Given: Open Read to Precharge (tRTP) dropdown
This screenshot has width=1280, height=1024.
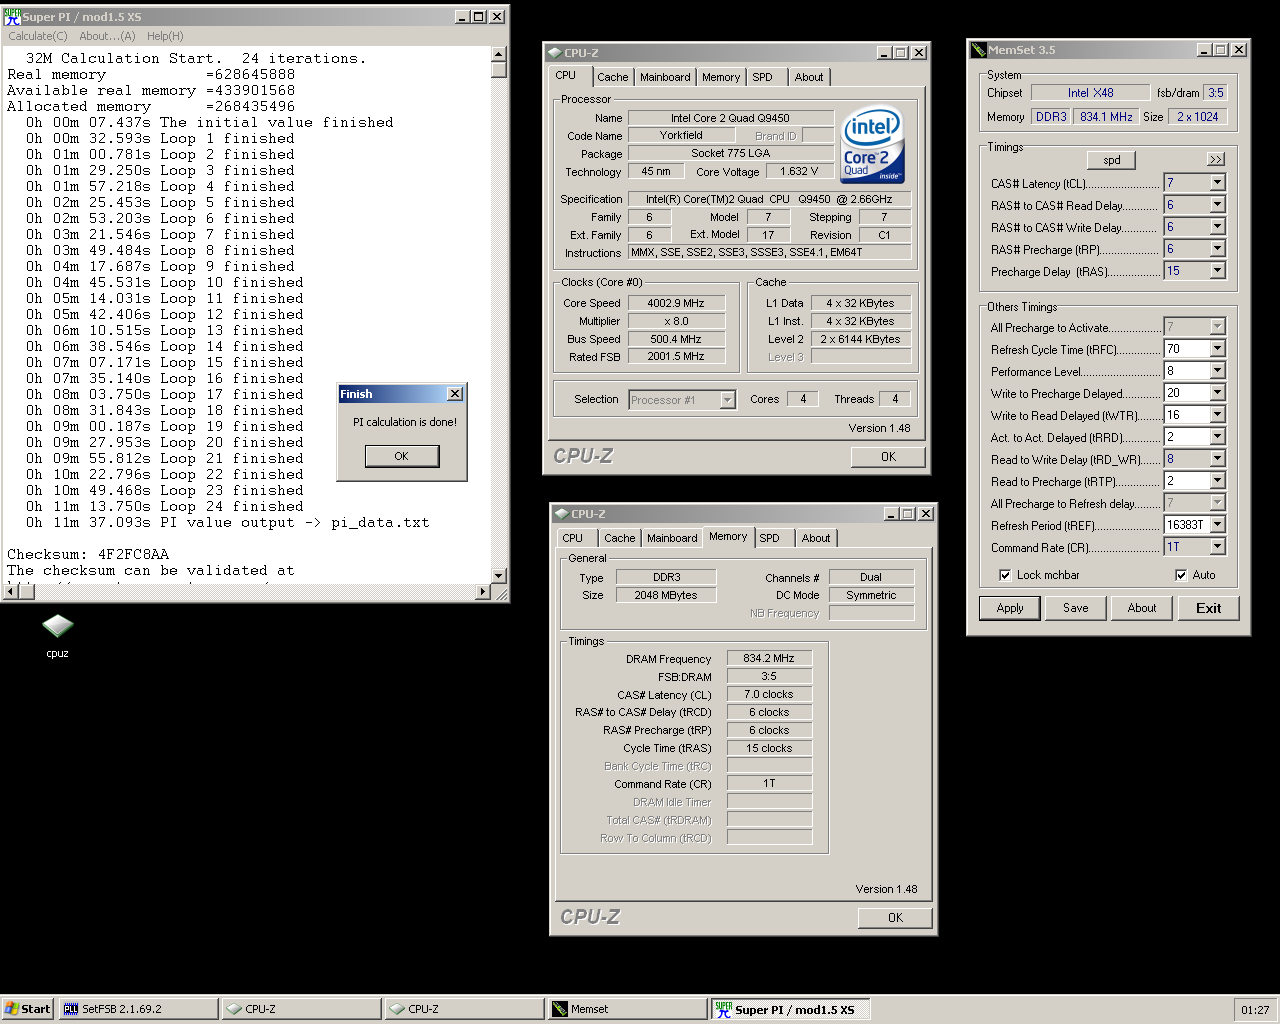Looking at the screenshot, I should [1217, 481].
